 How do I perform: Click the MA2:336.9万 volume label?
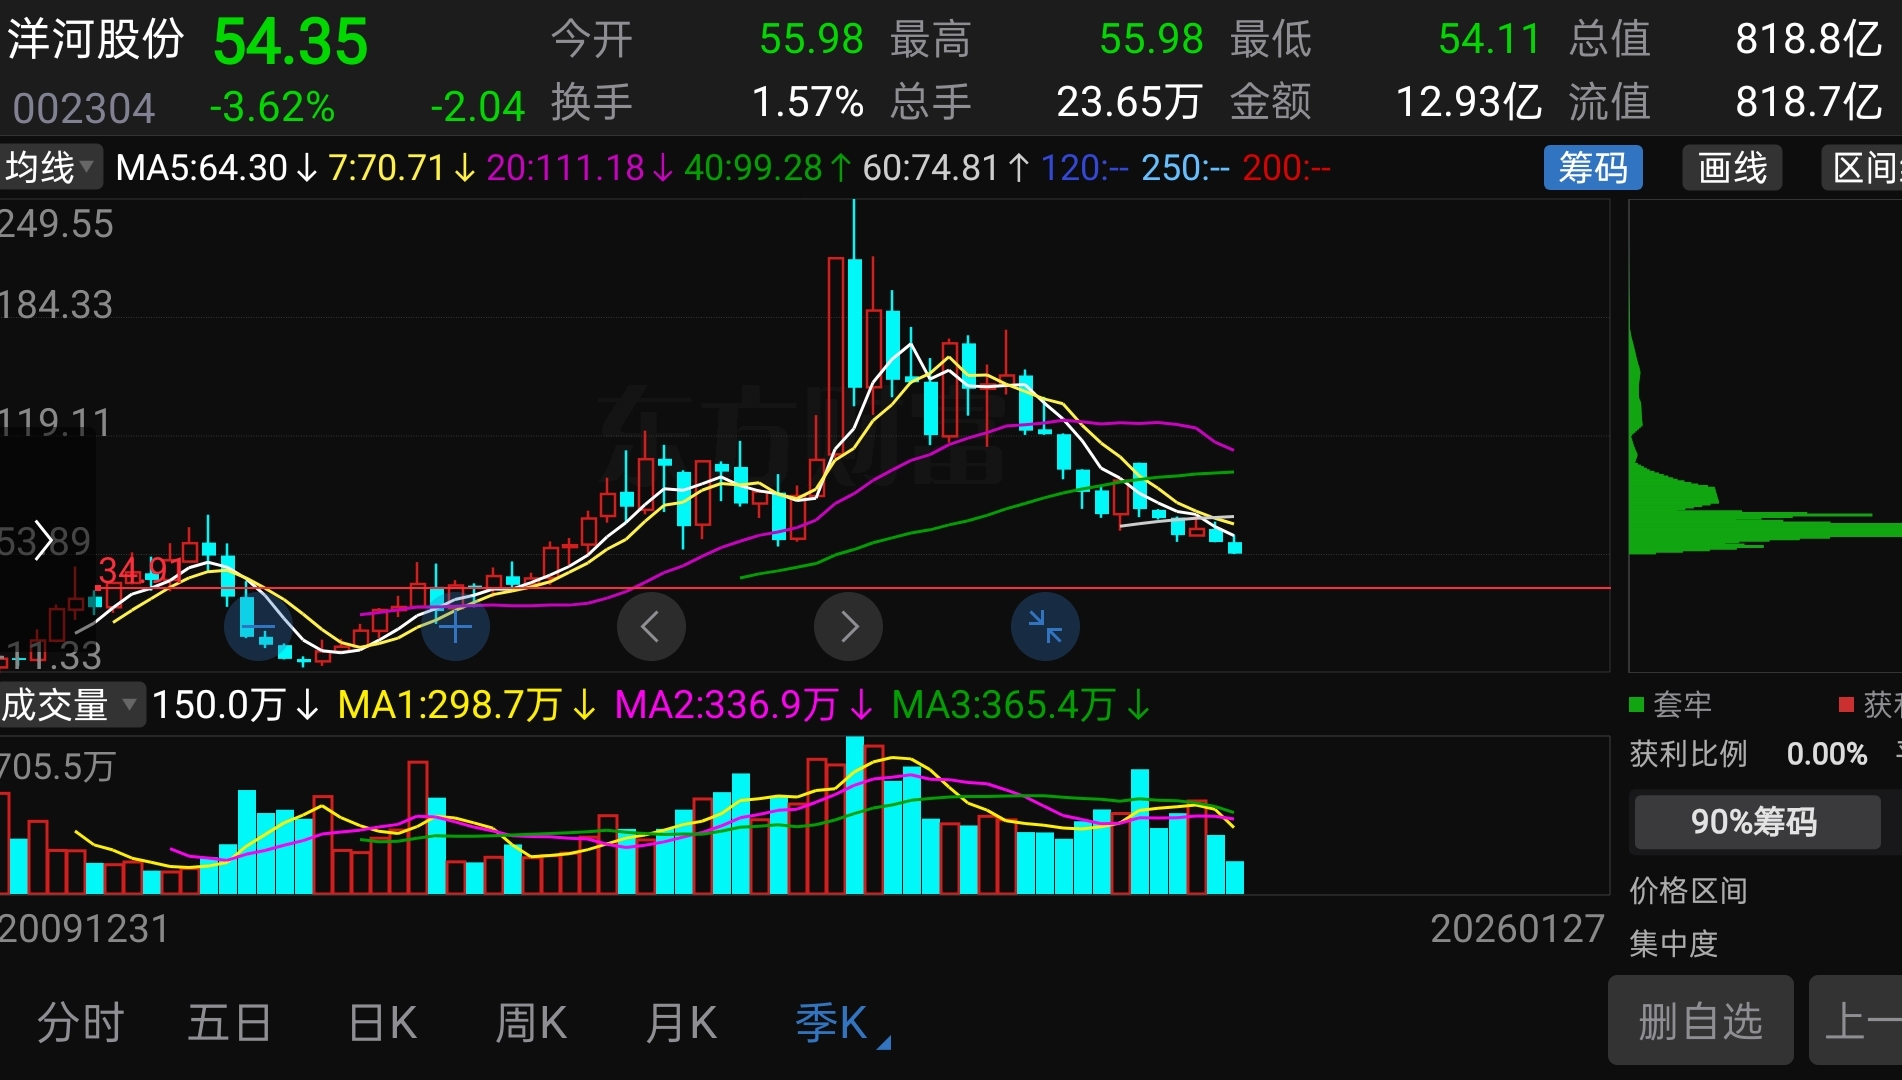pyautogui.click(x=744, y=705)
